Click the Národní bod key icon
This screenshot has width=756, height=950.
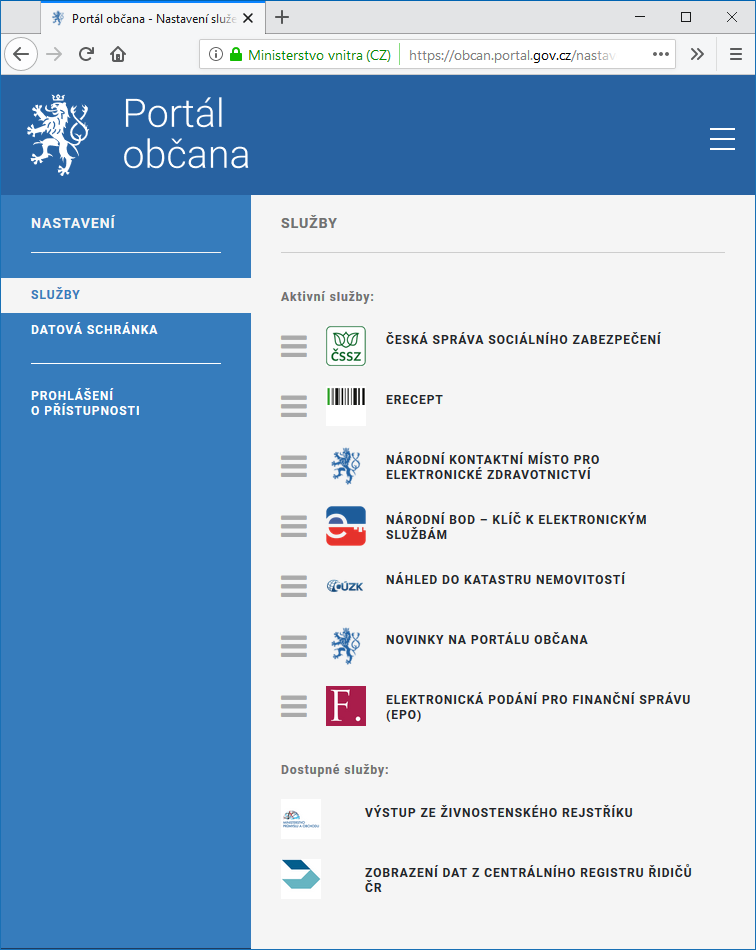coord(346,526)
